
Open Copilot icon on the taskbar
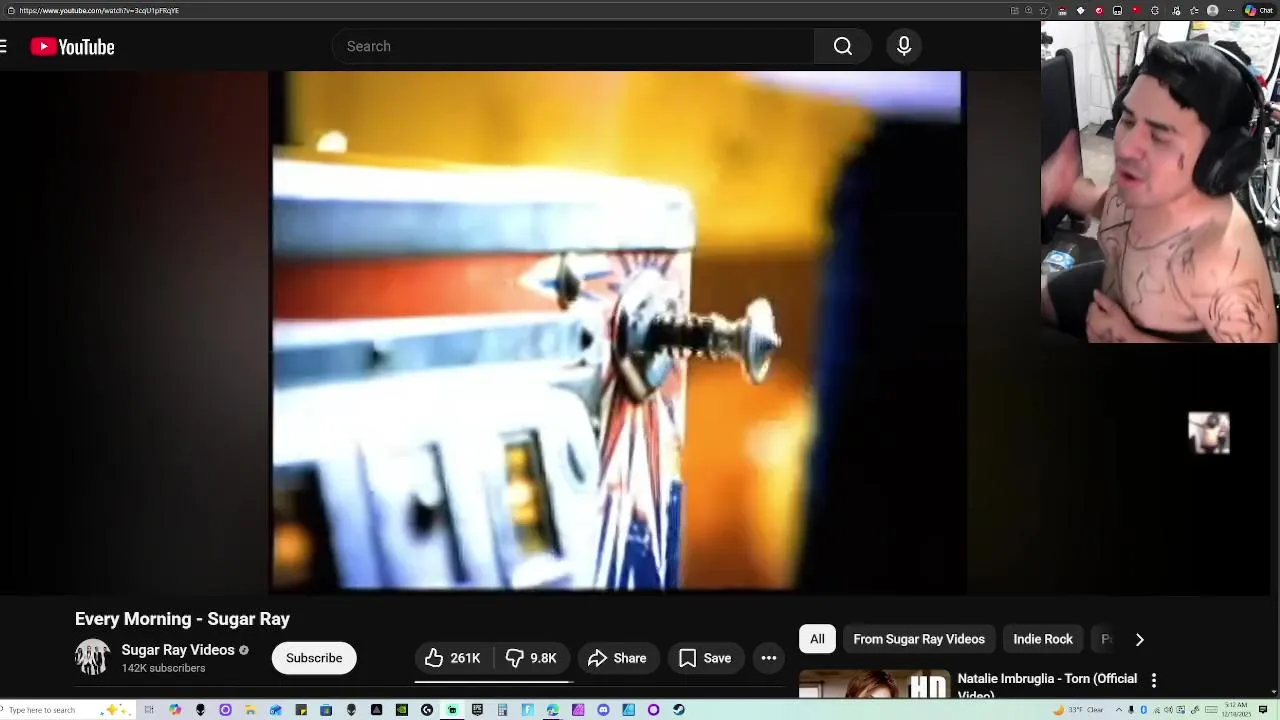click(175, 710)
